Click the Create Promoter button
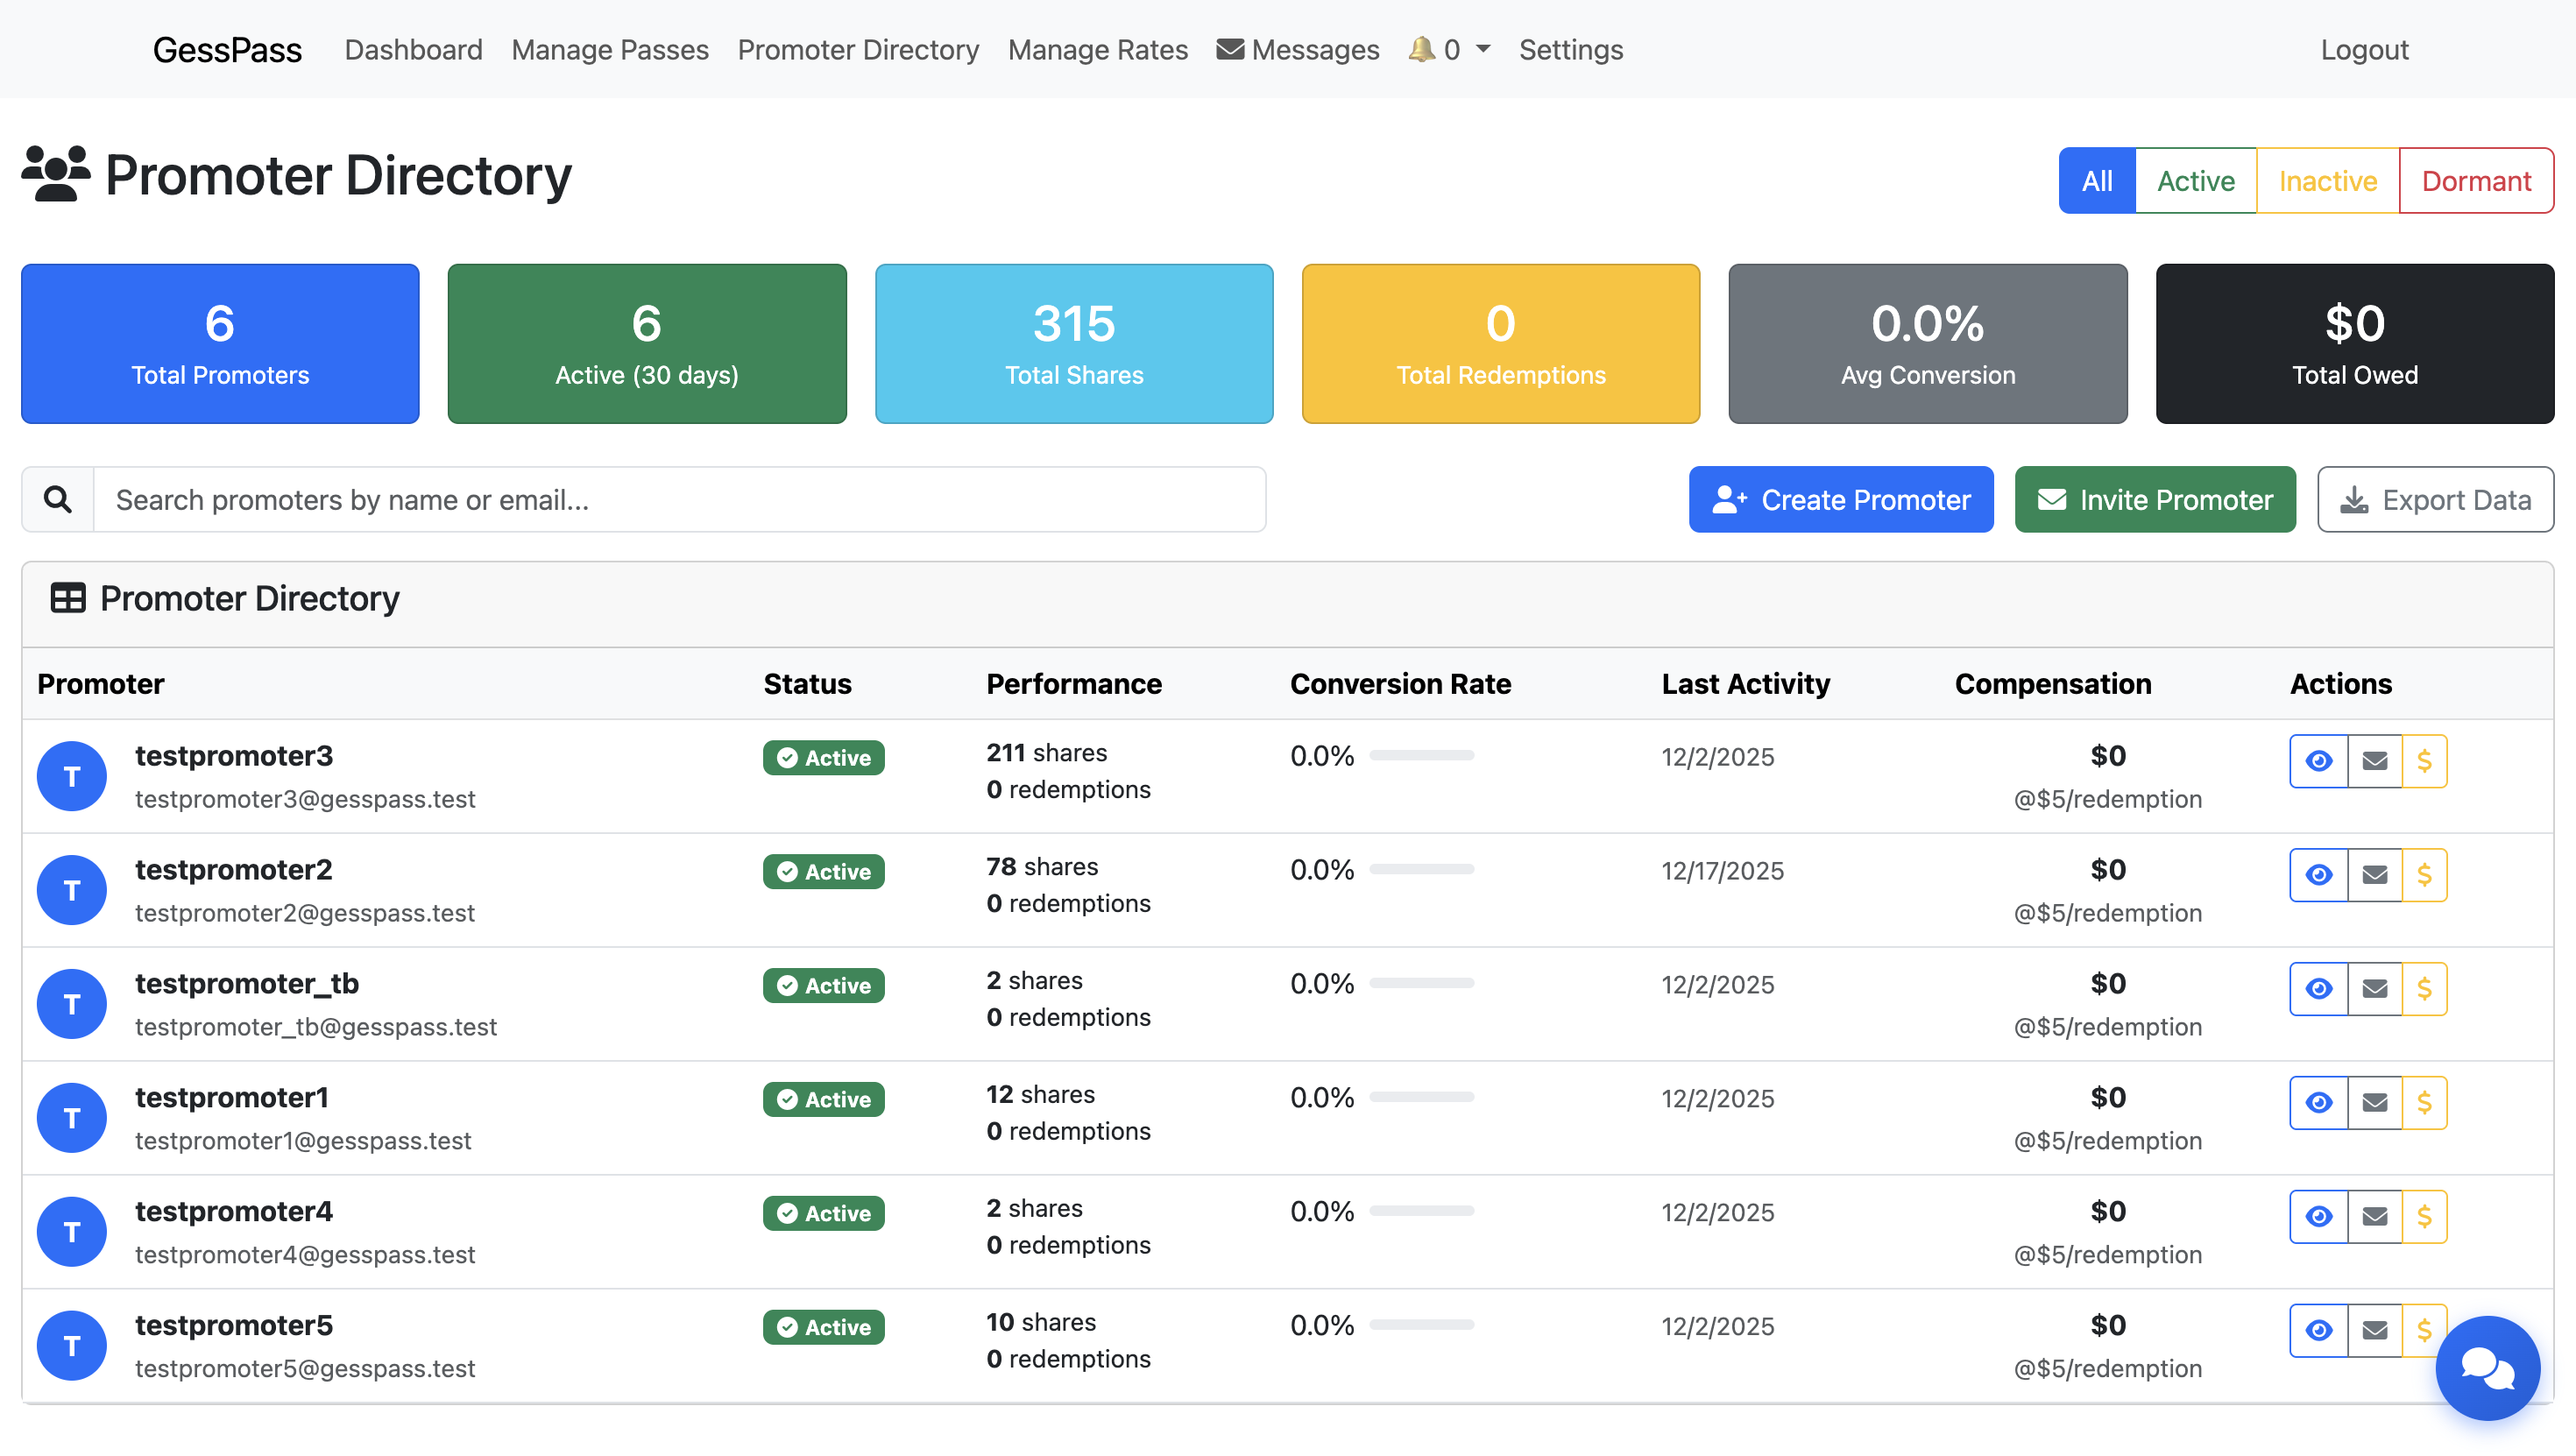 click(1840, 499)
